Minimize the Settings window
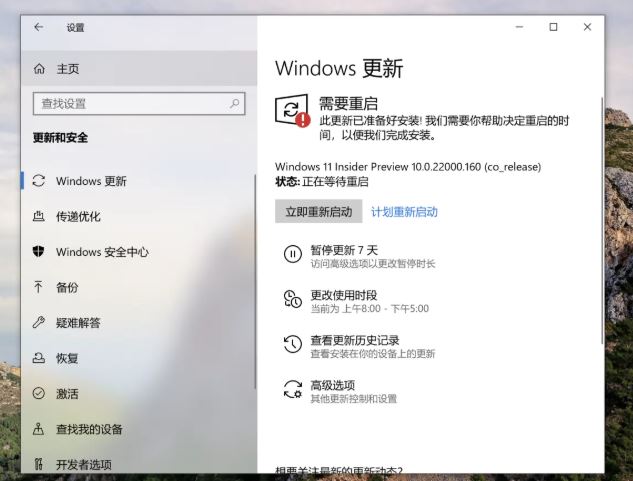Viewport: 633px width, 481px height. point(520,27)
